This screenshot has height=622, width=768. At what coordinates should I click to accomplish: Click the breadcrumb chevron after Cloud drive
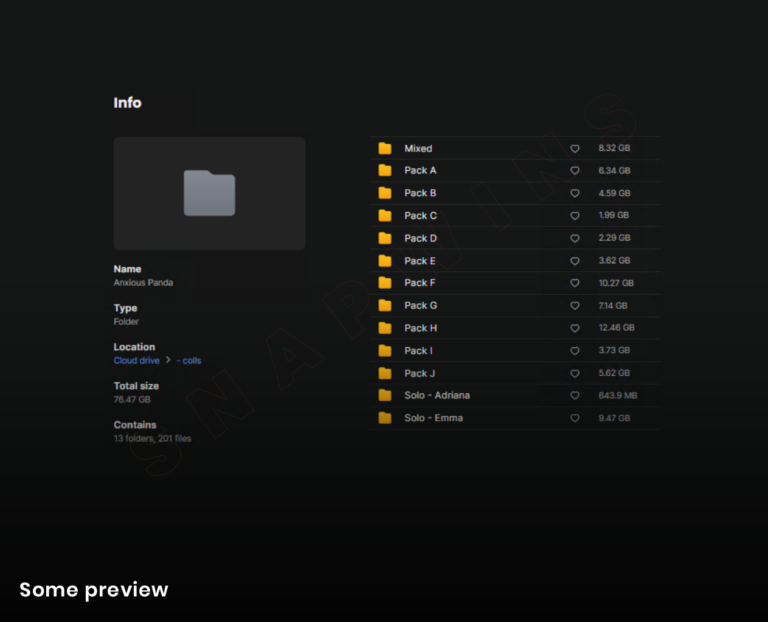point(168,360)
